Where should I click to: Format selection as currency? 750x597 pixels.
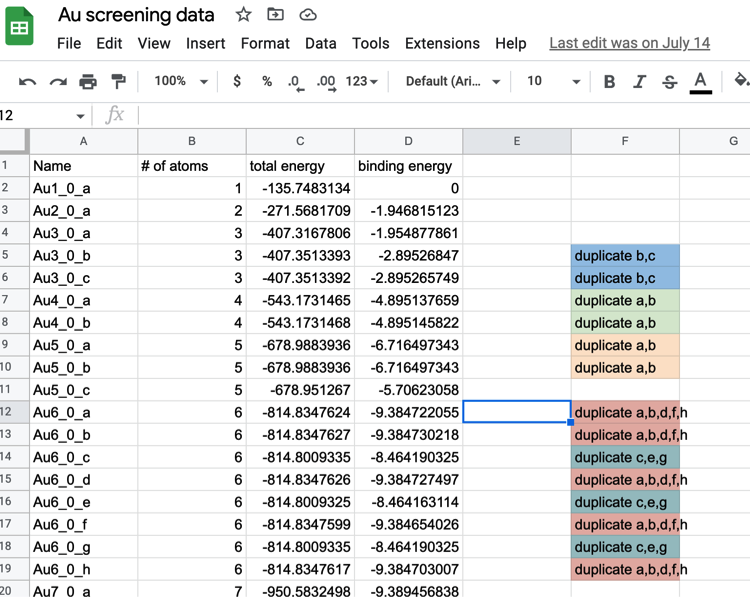coord(237,81)
